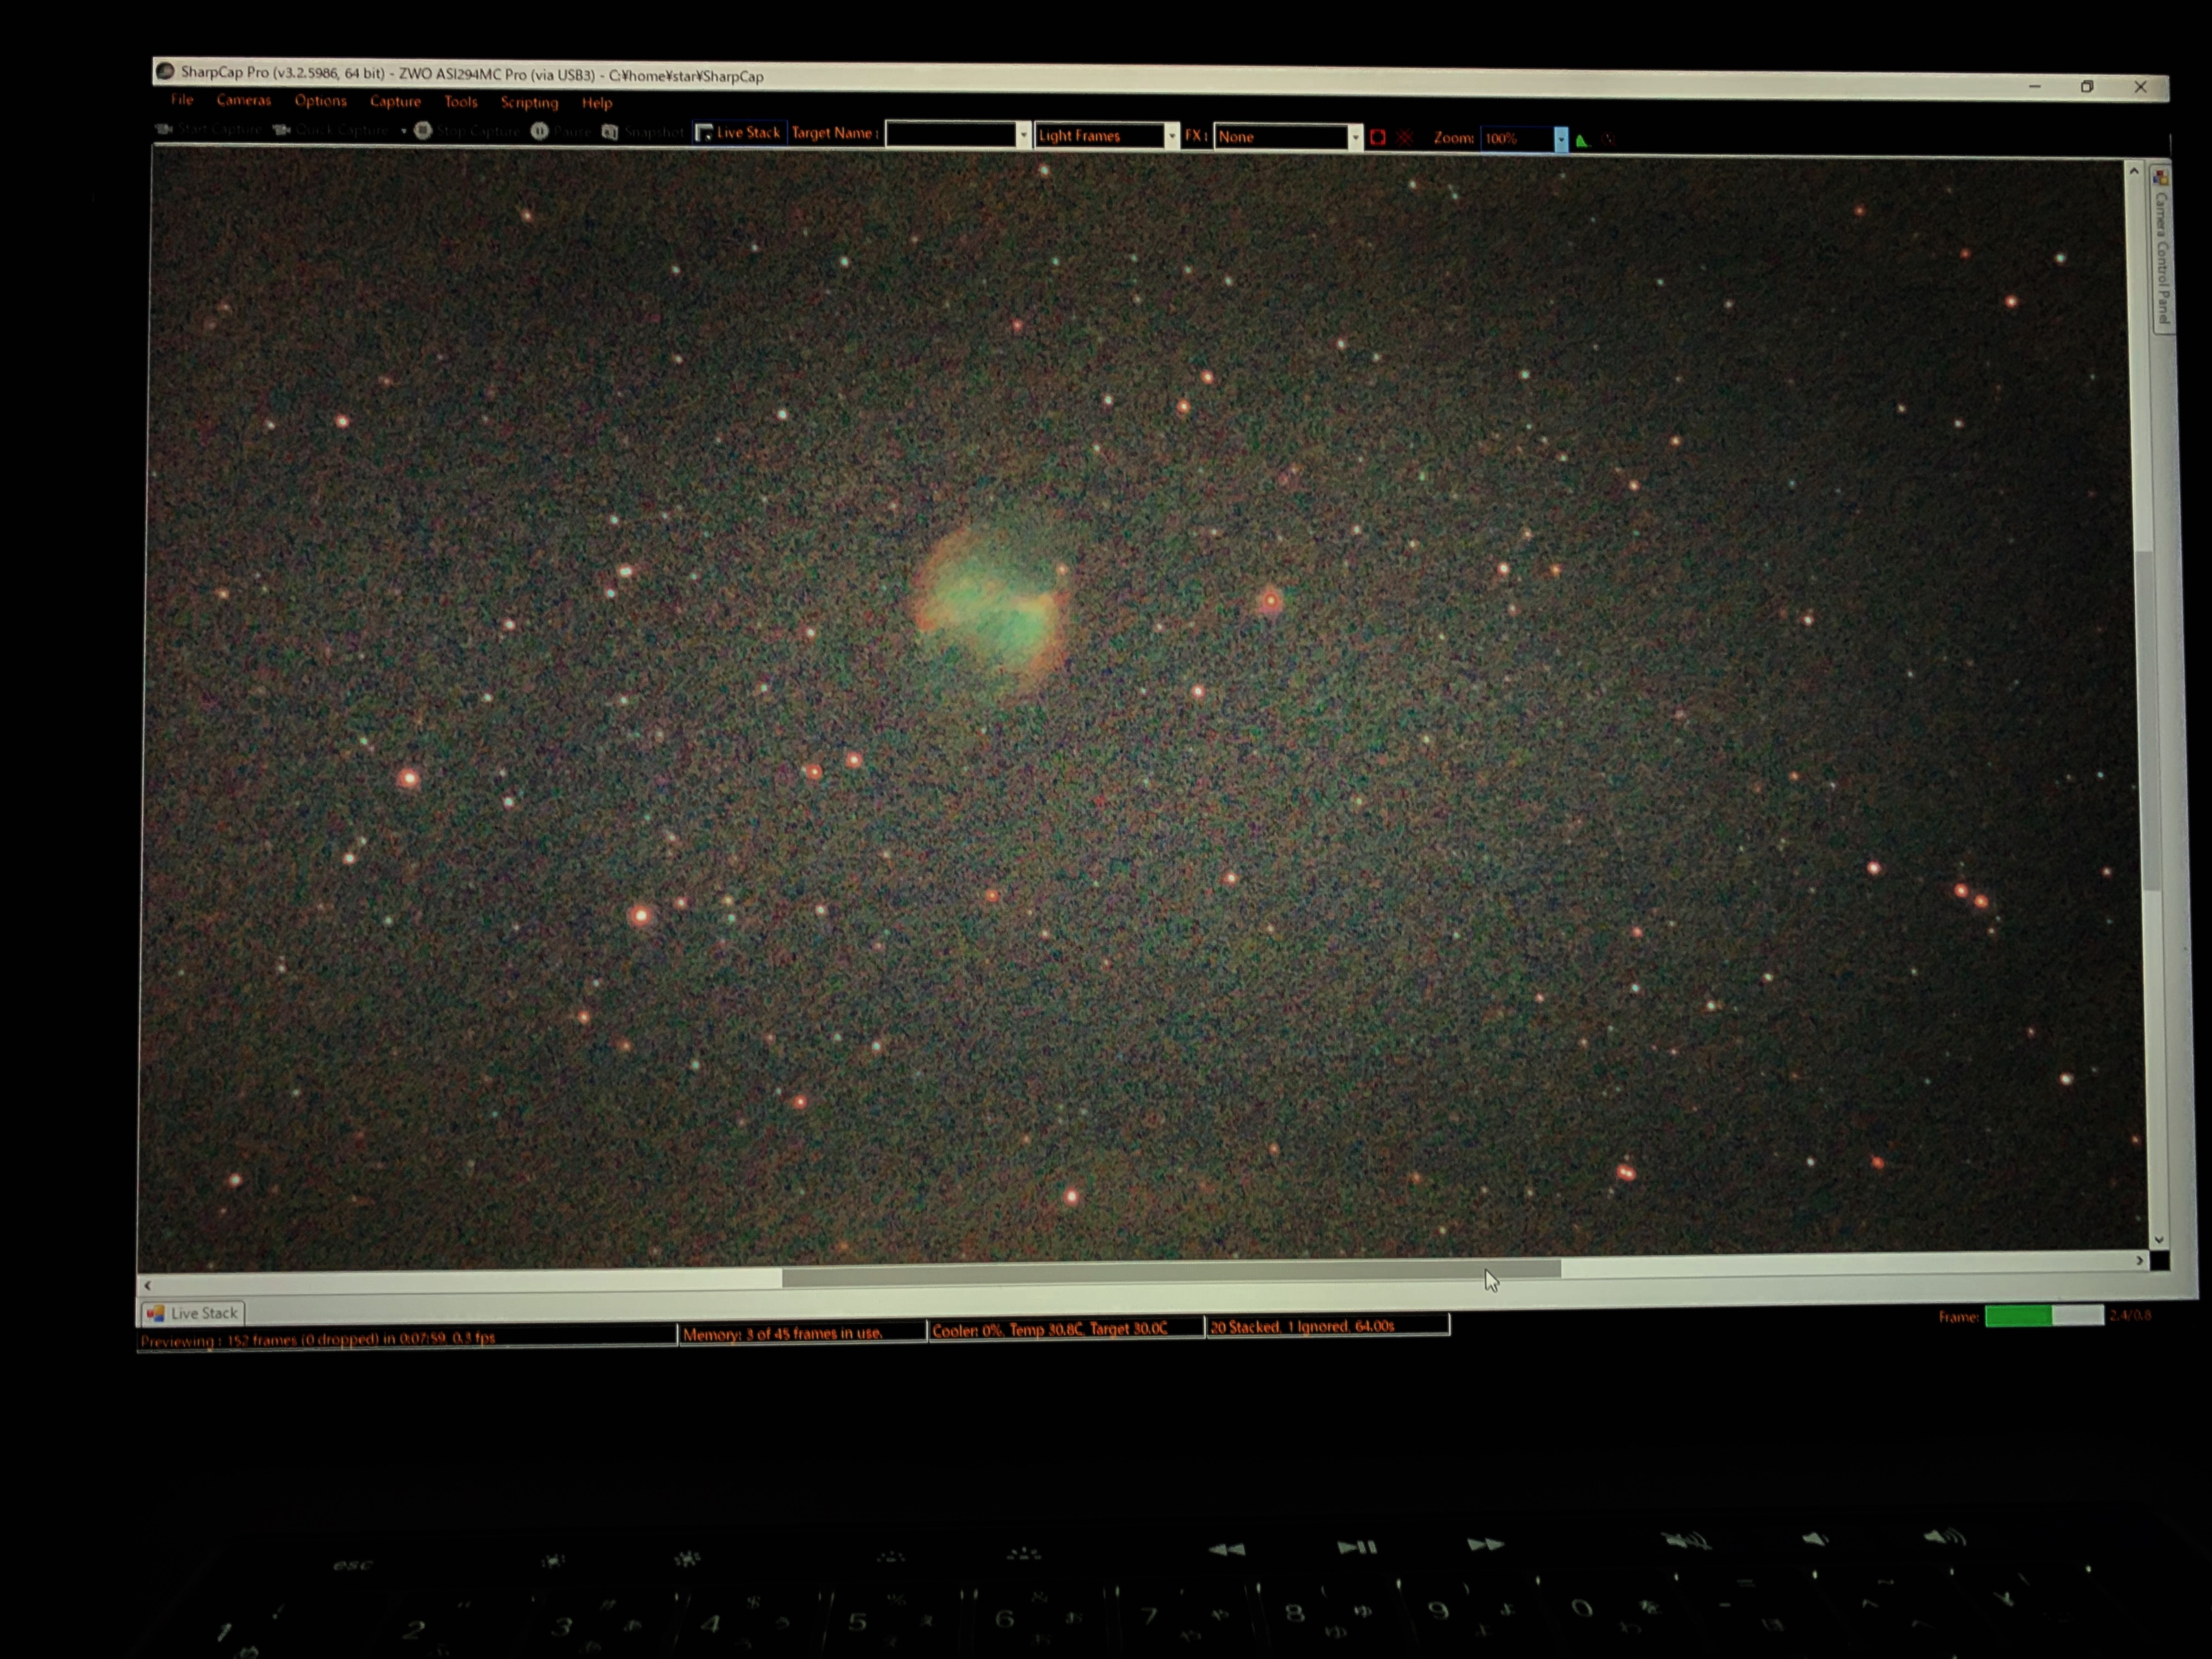Image resolution: width=2212 pixels, height=1659 pixels.
Task: Open the Tools menu
Action: pos(460,101)
